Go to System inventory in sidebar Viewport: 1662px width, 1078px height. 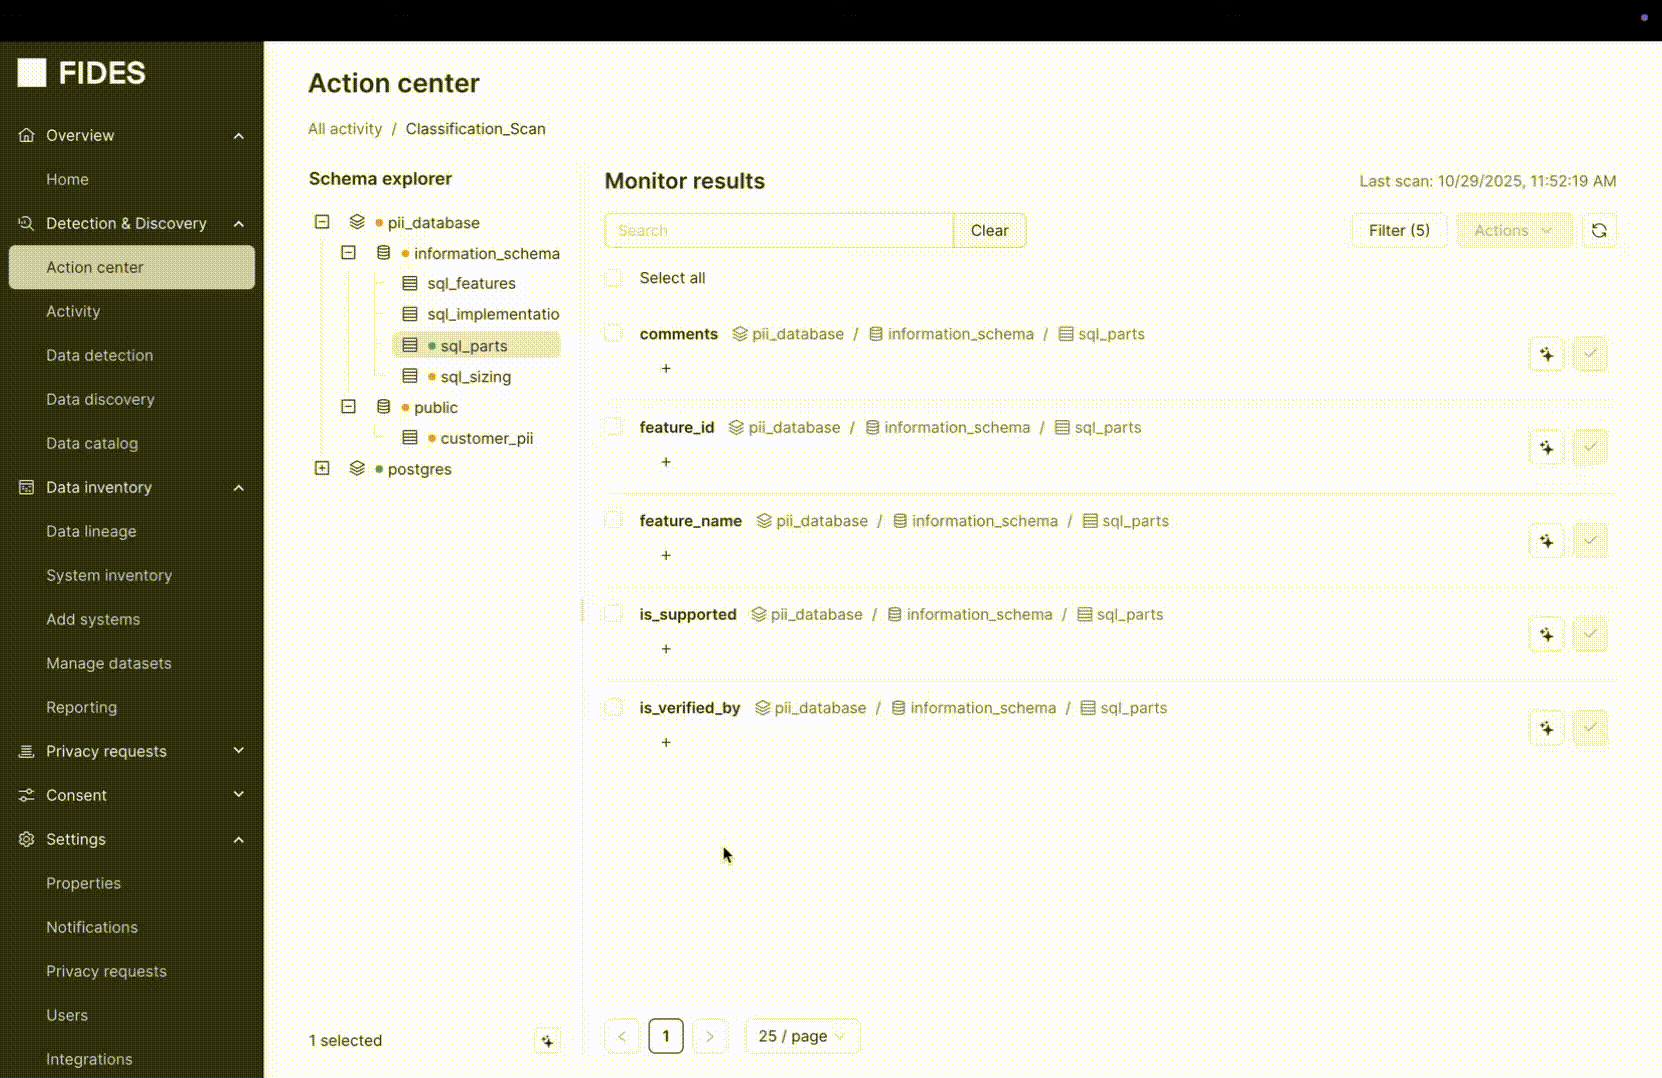coord(109,575)
